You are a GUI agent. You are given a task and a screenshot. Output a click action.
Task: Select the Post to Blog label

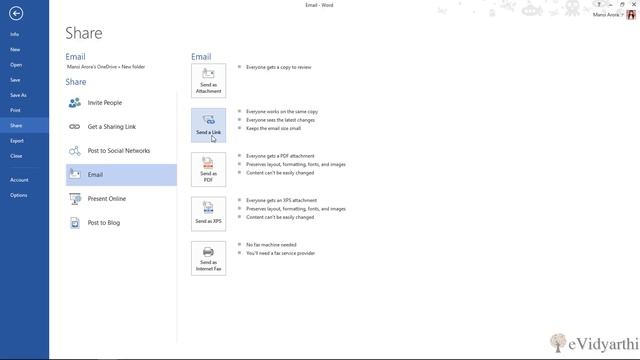coord(104,223)
